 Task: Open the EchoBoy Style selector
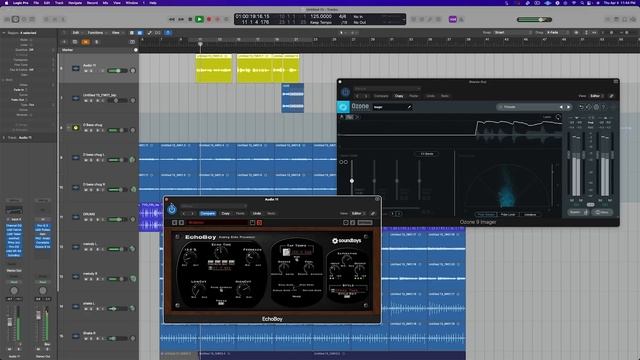point(348,290)
